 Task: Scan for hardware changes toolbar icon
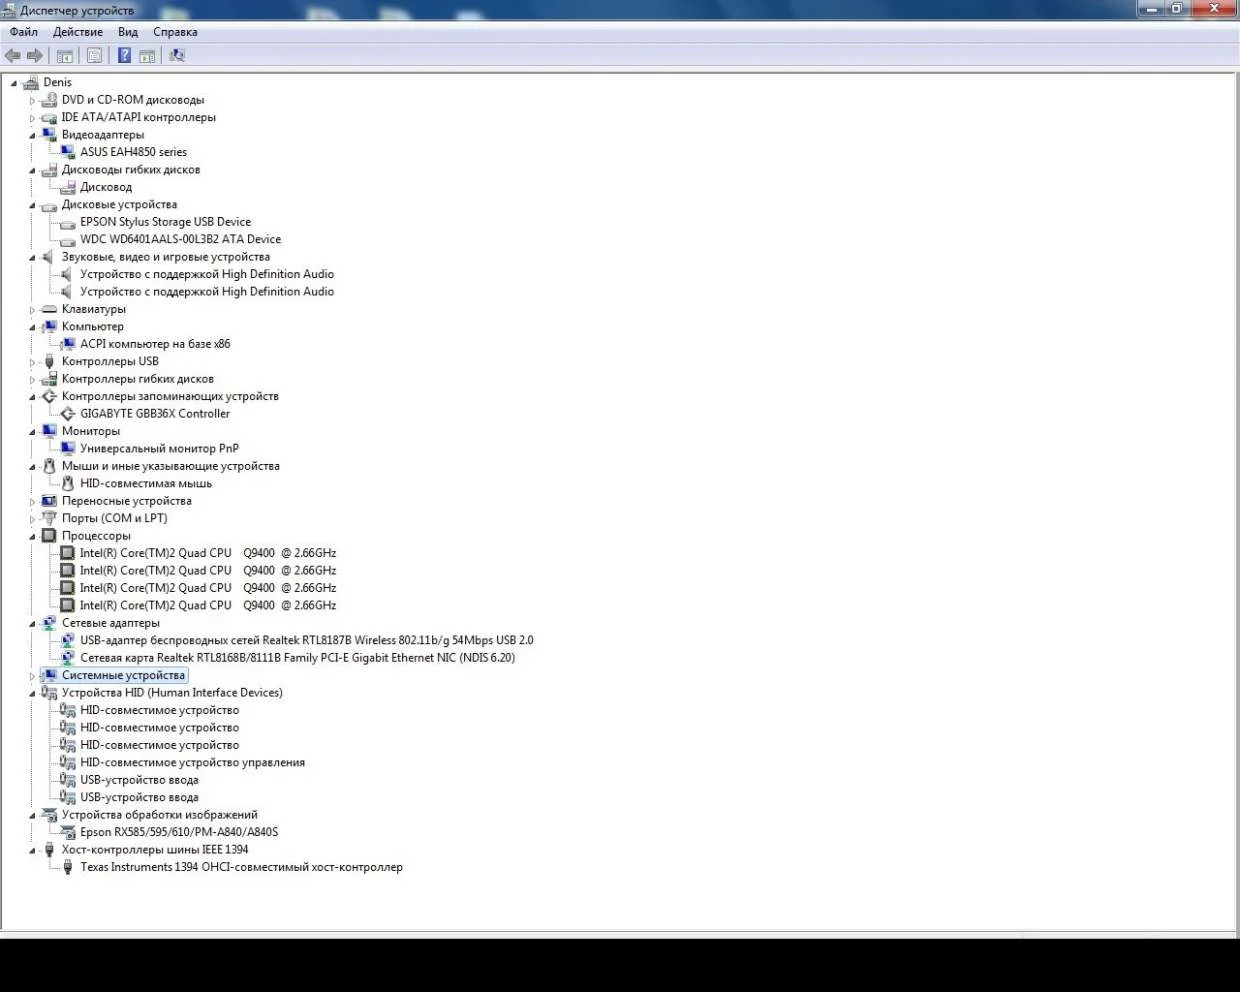177,56
